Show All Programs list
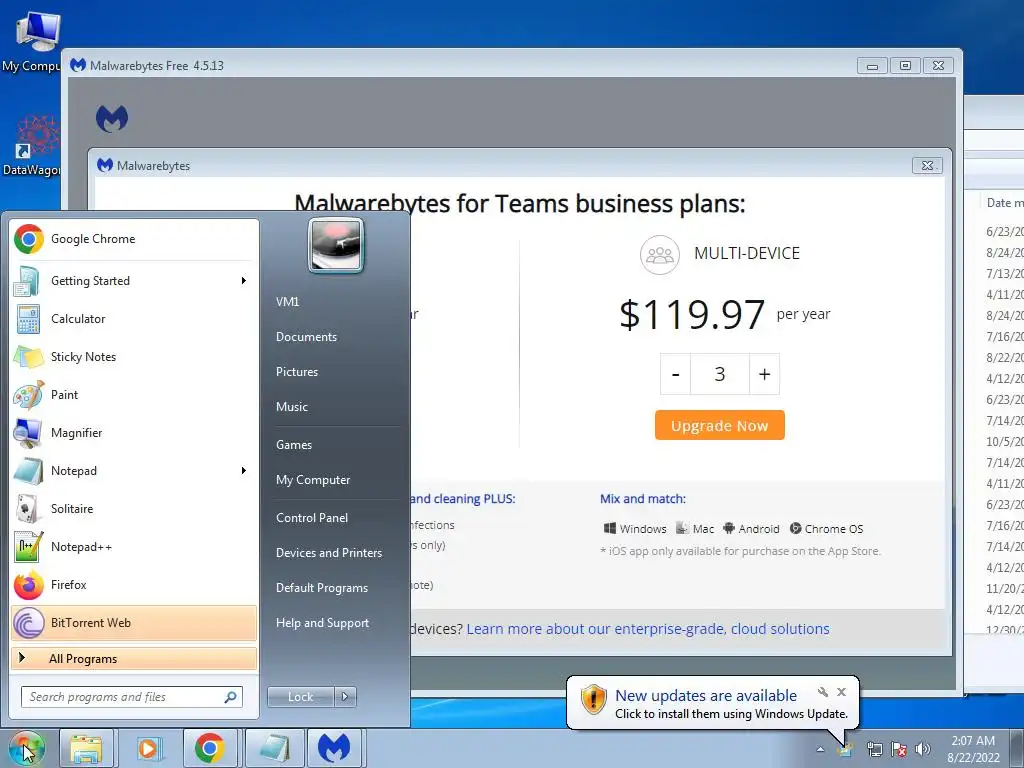Screen dimensions: 1024x768 (134, 658)
